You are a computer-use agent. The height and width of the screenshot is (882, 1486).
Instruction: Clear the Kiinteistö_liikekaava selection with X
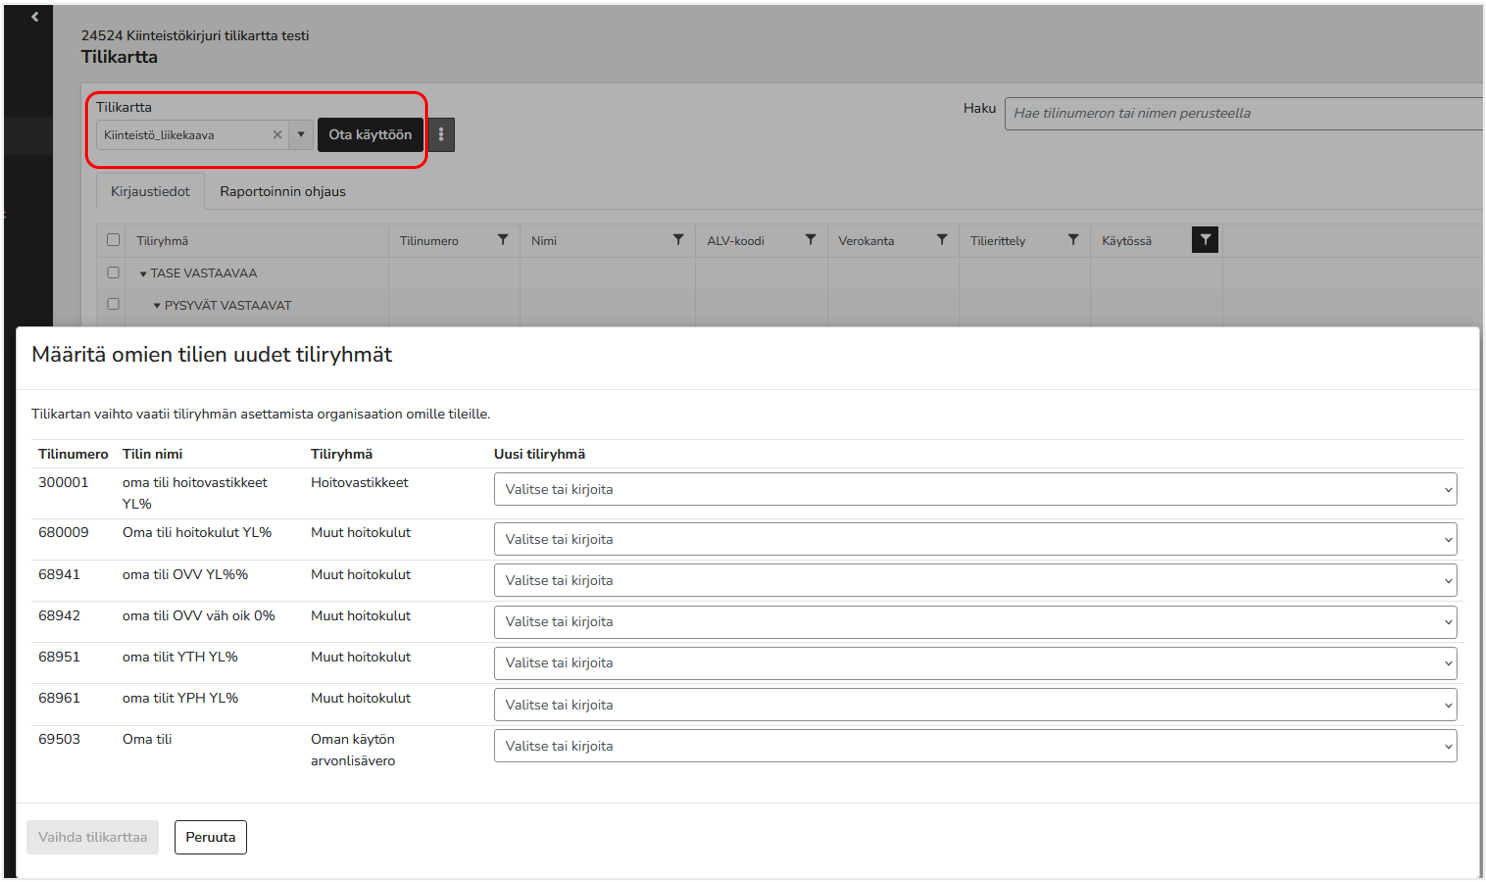pos(277,135)
